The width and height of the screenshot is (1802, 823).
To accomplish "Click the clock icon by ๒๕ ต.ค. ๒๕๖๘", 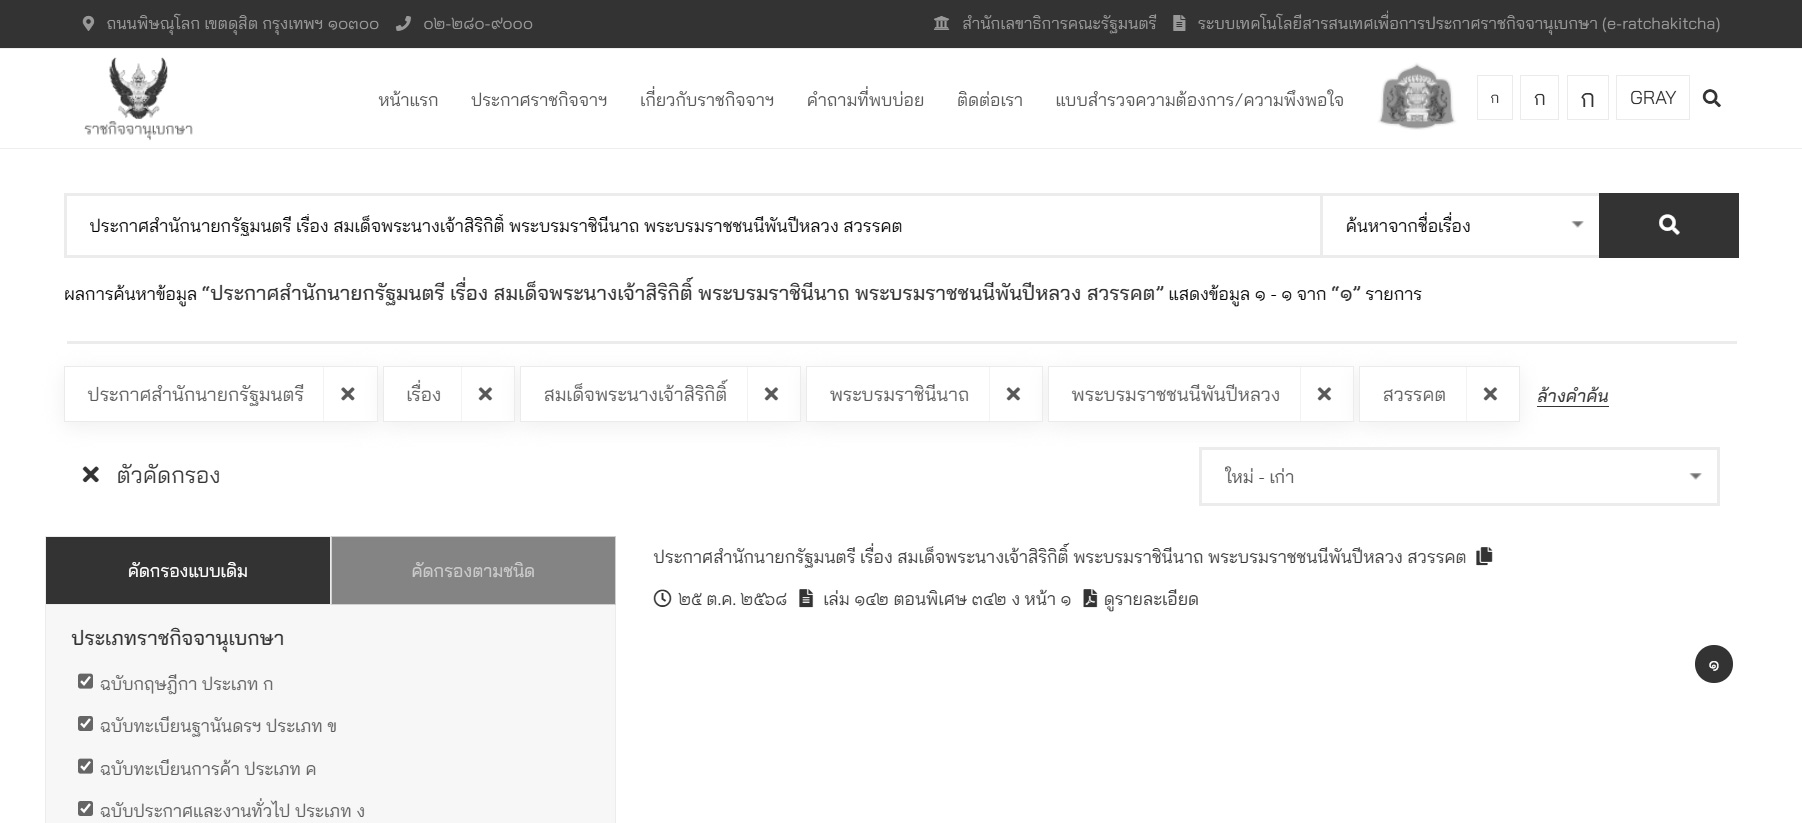I will pos(662,598).
